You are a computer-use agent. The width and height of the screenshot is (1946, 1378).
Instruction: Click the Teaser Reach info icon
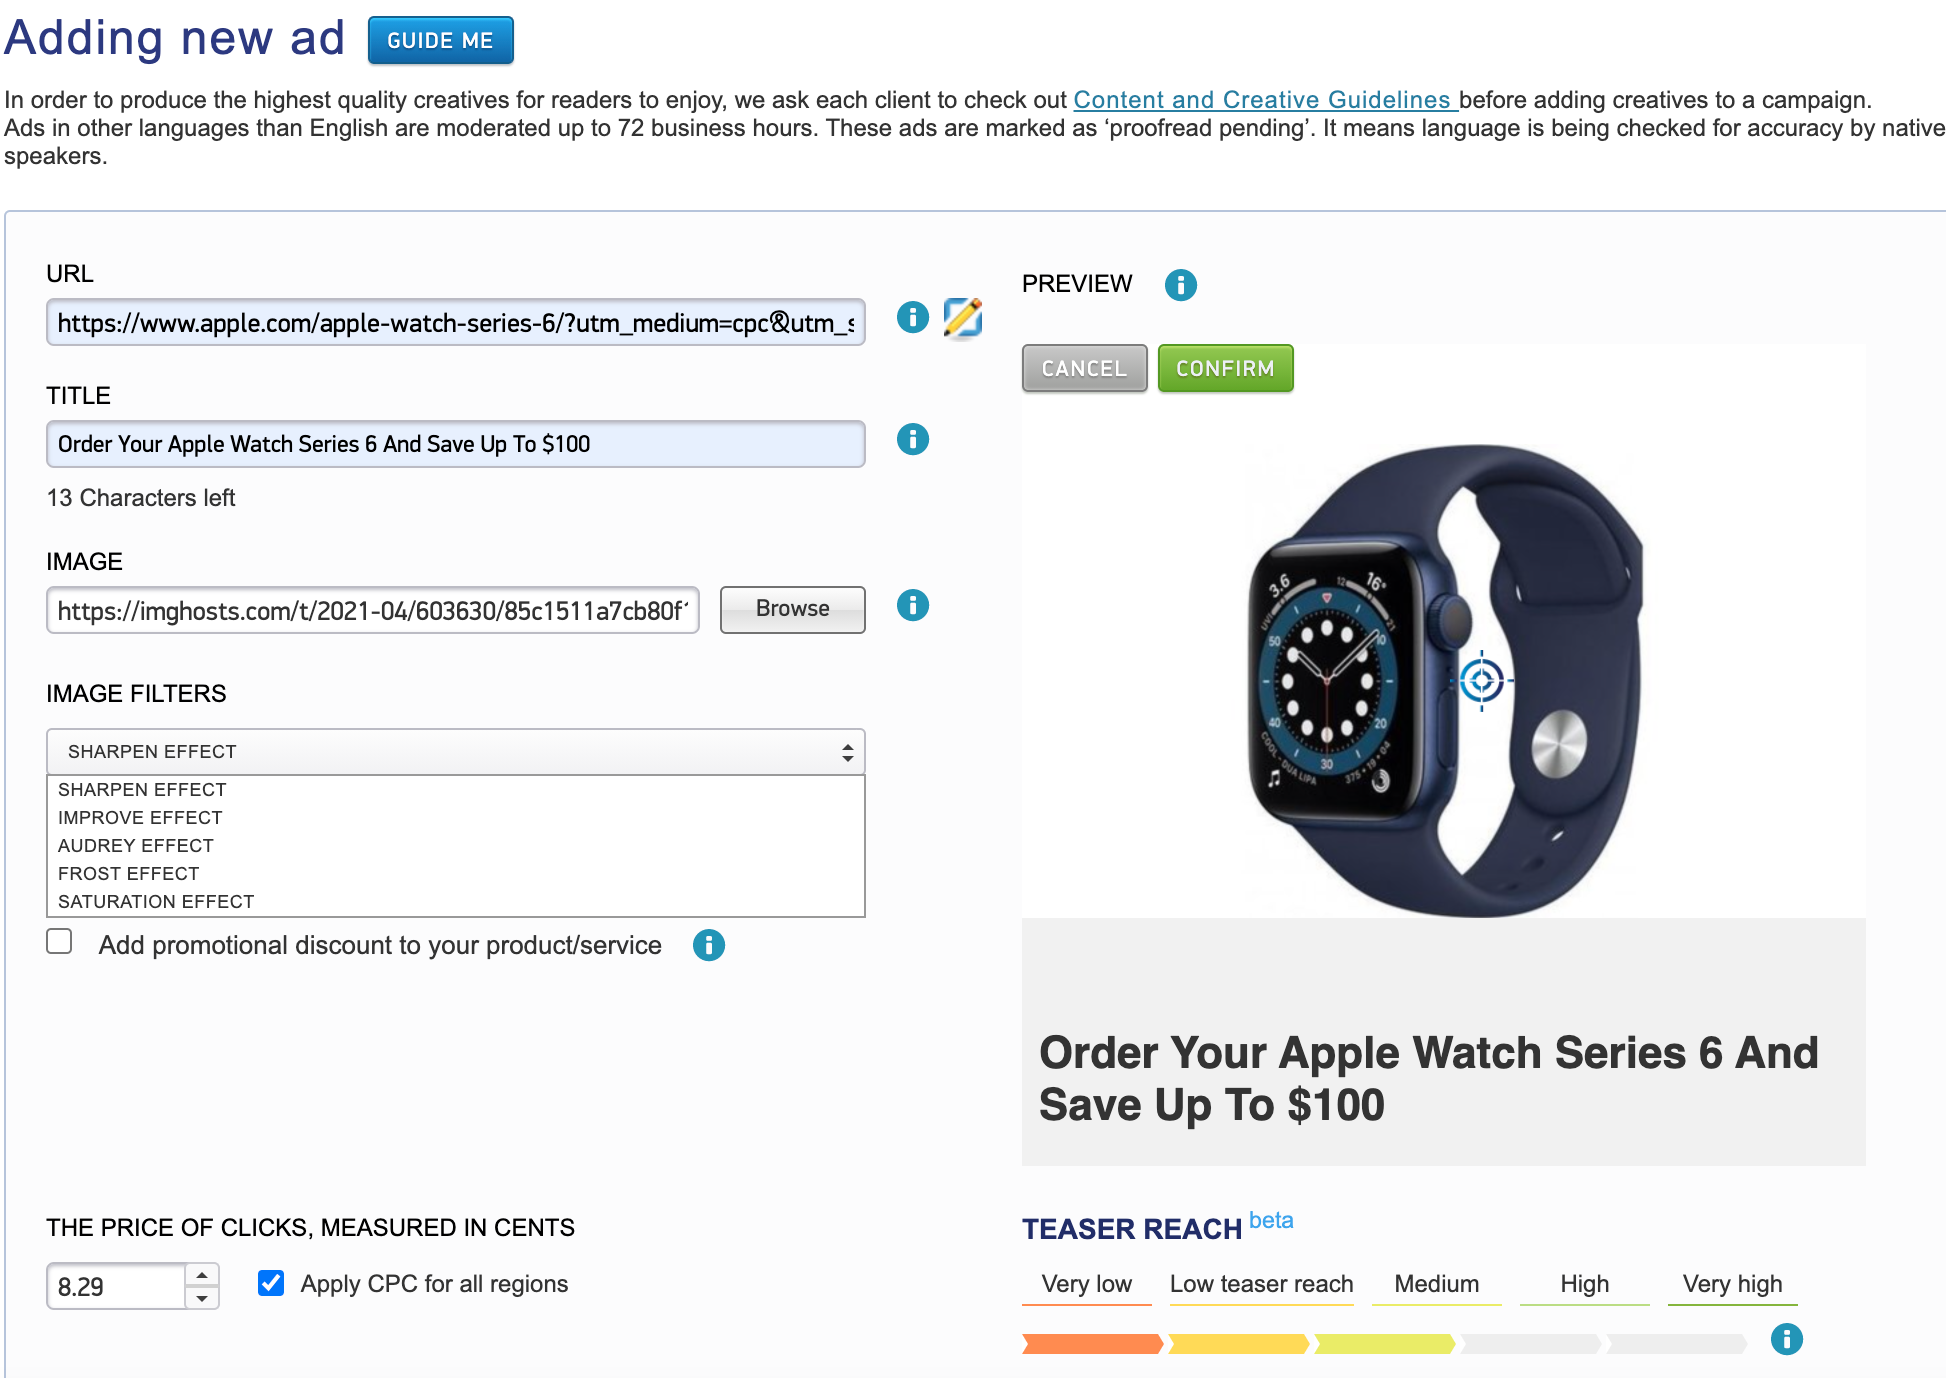click(x=1786, y=1339)
